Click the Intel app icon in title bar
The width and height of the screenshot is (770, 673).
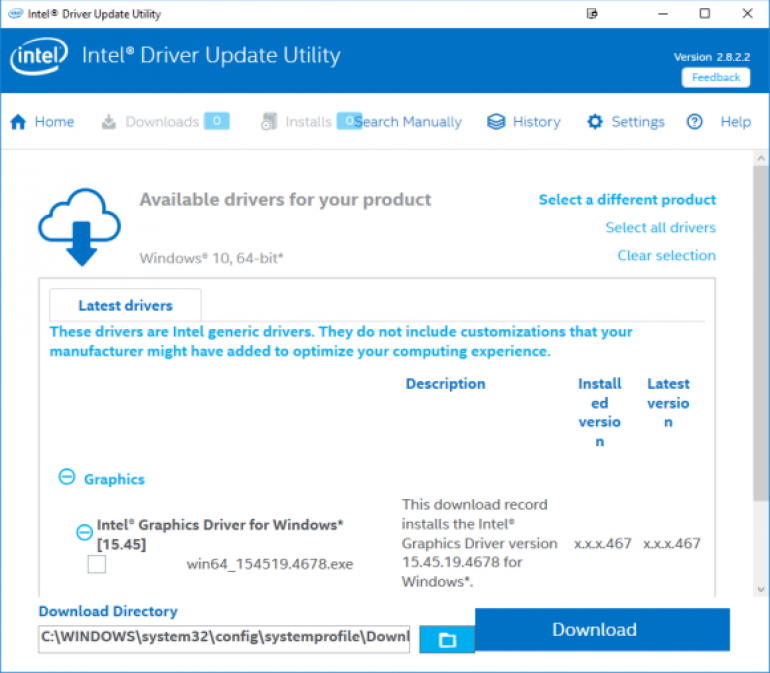point(16,13)
